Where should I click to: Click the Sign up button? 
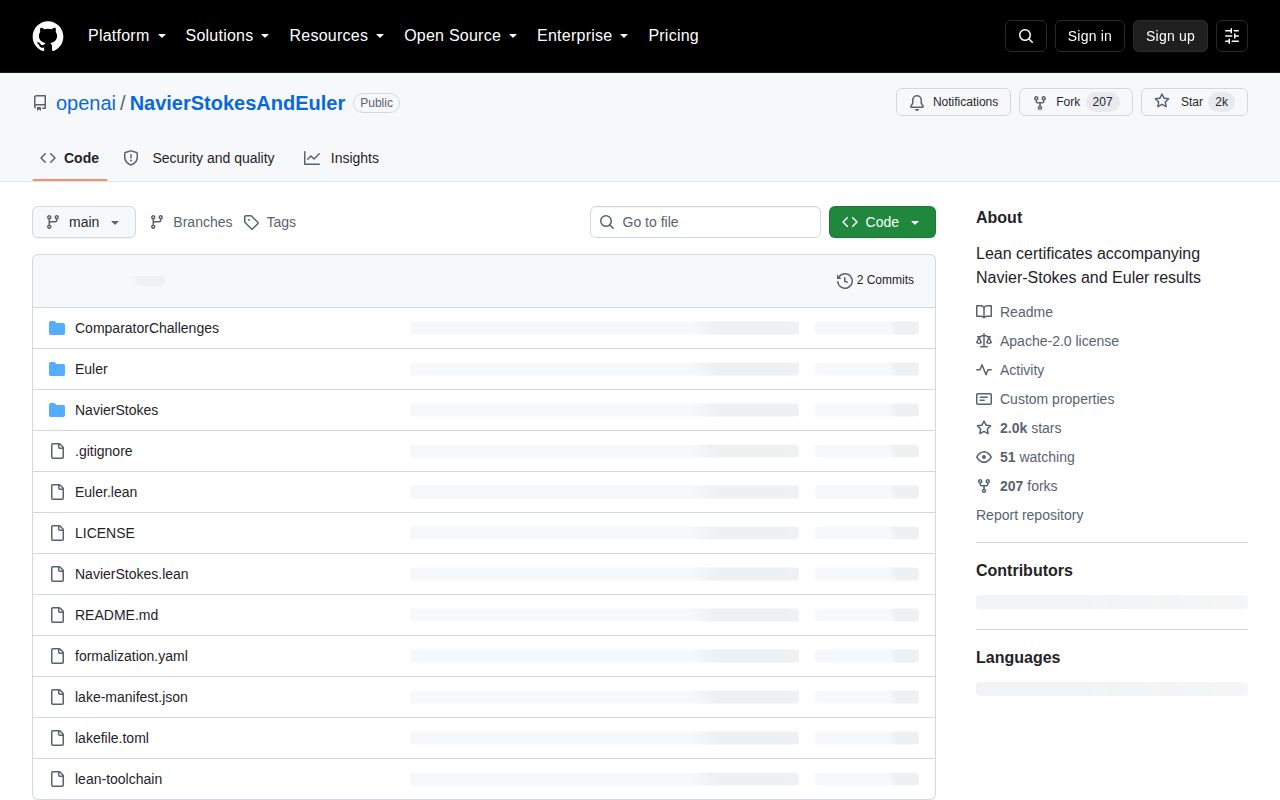[x=1170, y=36]
